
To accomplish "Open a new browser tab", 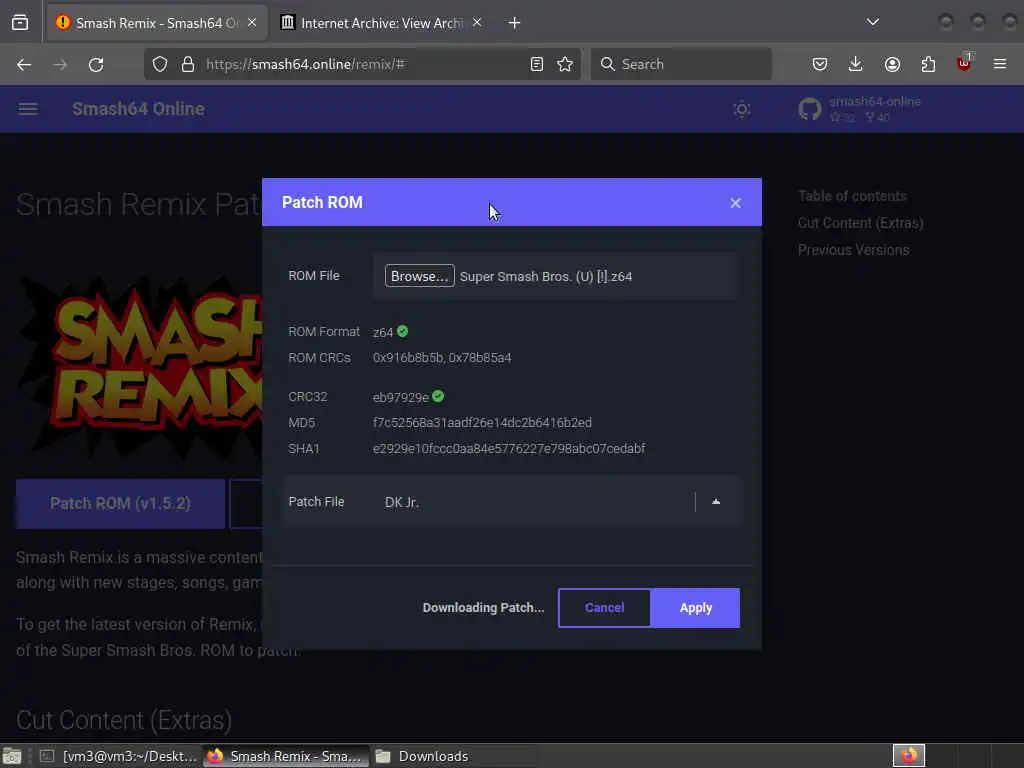I will pyautogui.click(x=515, y=23).
